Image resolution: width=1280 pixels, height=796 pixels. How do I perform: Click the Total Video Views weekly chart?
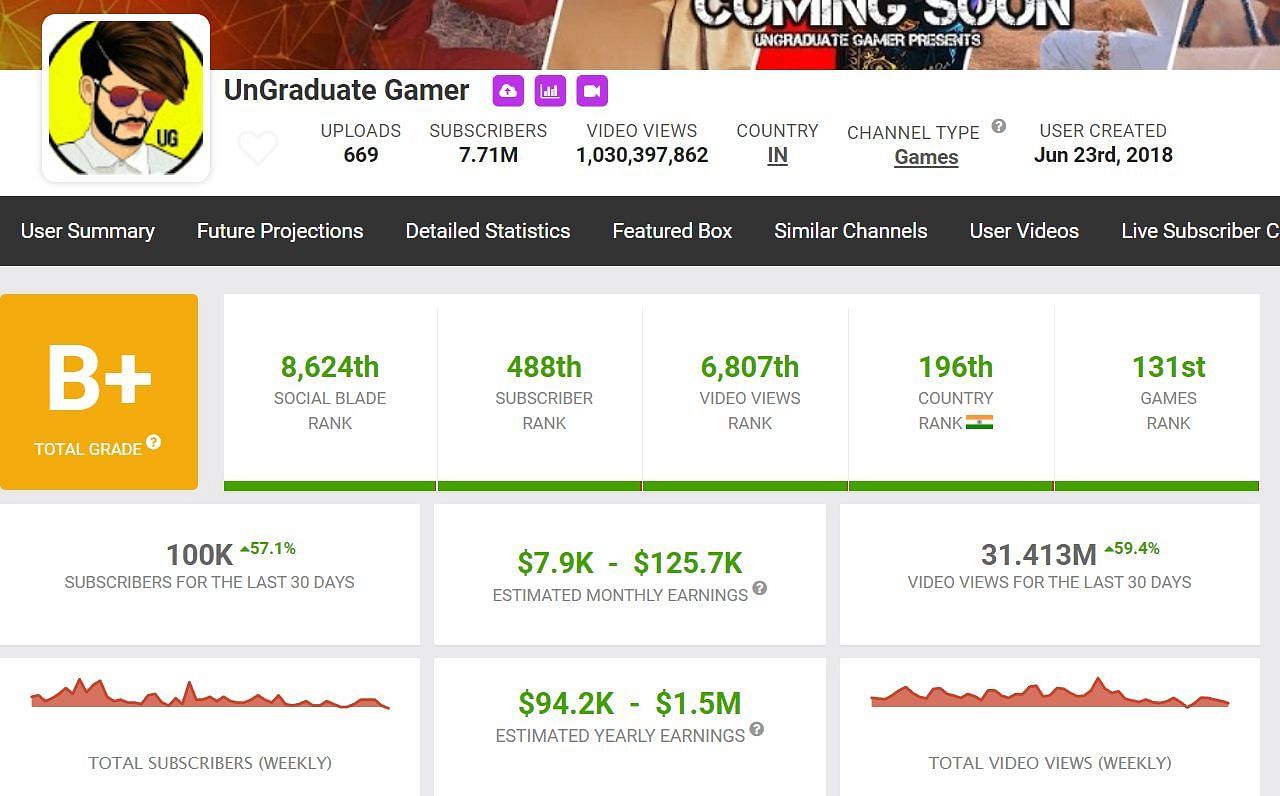click(x=1050, y=693)
